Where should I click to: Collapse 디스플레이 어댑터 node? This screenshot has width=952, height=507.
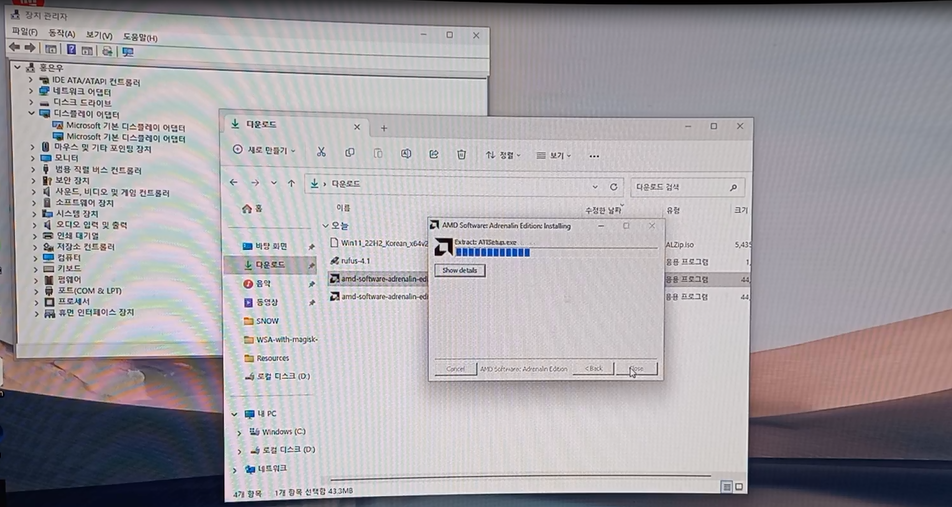[32, 113]
